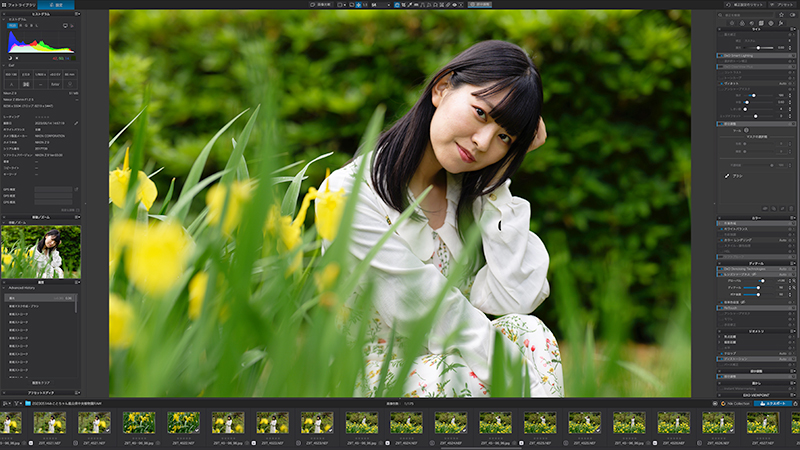This screenshot has height=450, width=800.
Task: Switch to the Customize tab
Action: (56, 5)
